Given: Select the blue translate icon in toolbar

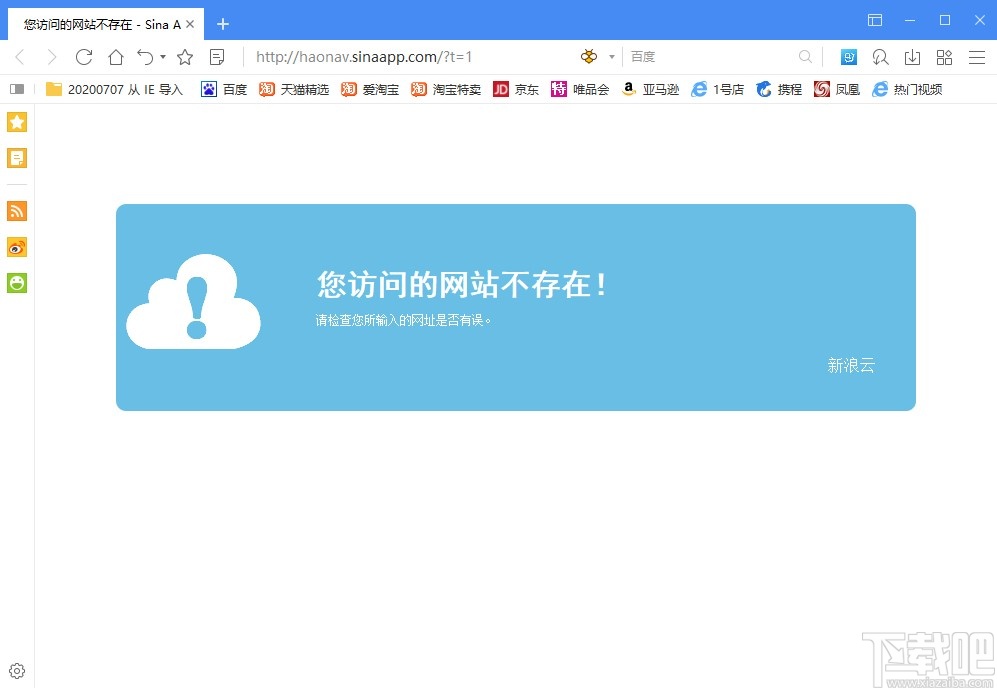Looking at the screenshot, I should [x=849, y=57].
